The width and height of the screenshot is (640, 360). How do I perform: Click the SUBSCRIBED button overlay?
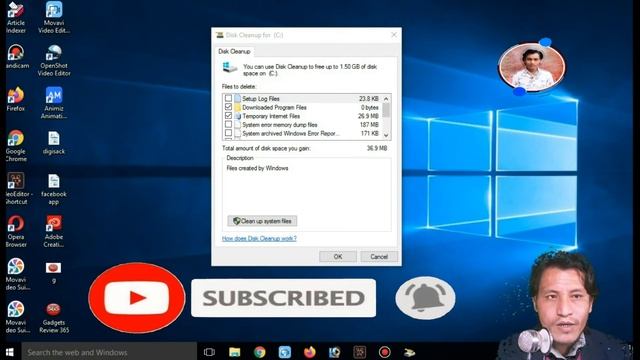click(283, 298)
